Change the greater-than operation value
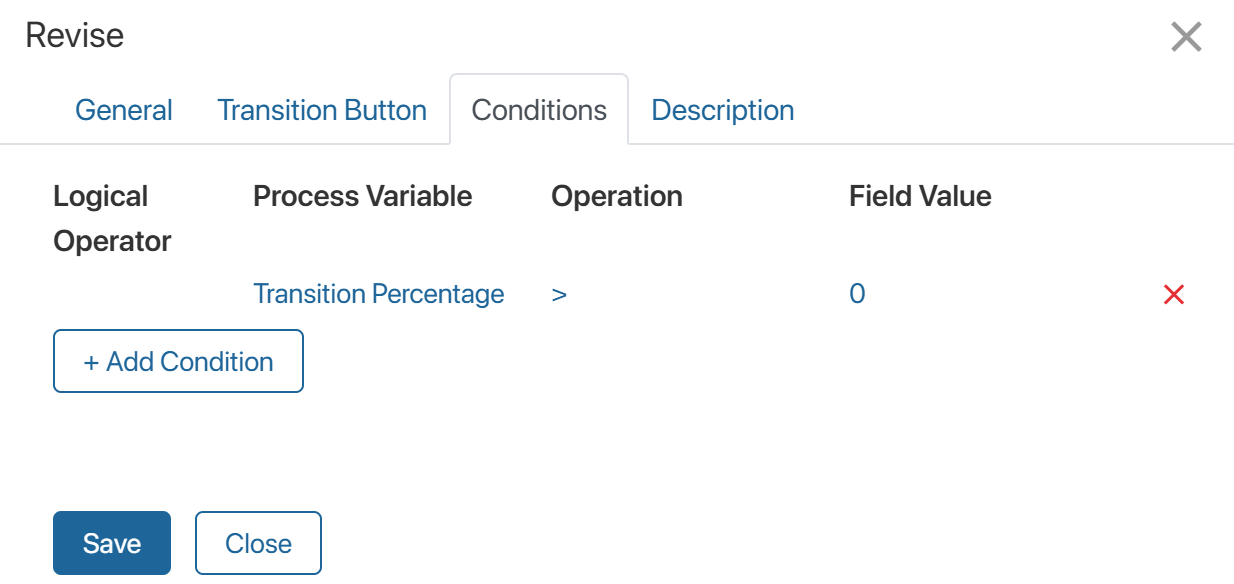This screenshot has width=1234, height=584. [x=559, y=294]
